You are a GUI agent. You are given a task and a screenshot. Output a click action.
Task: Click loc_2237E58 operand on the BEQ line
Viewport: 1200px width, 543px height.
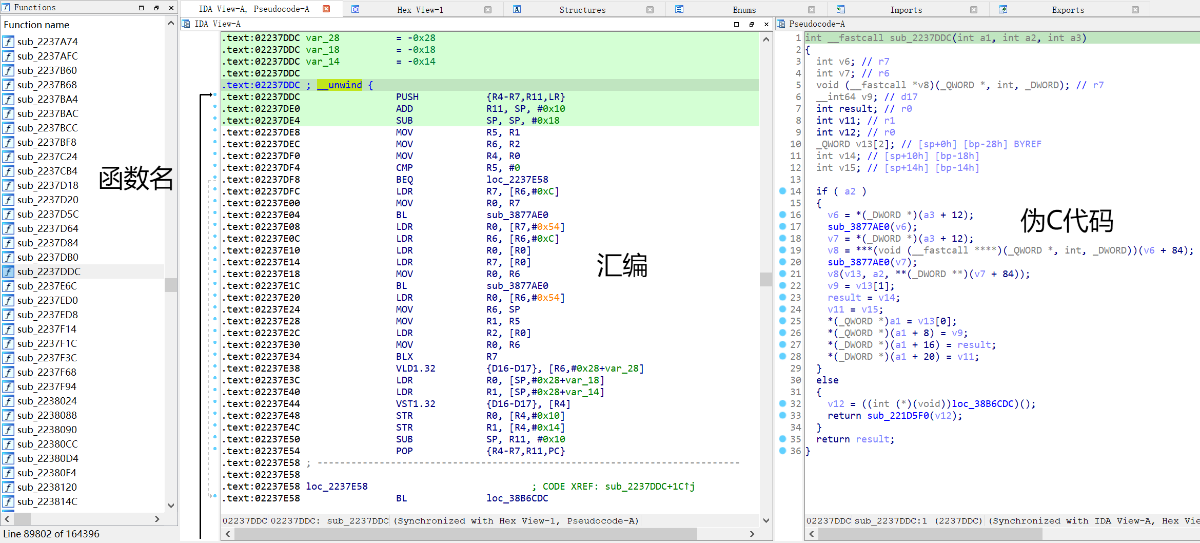tap(519, 179)
